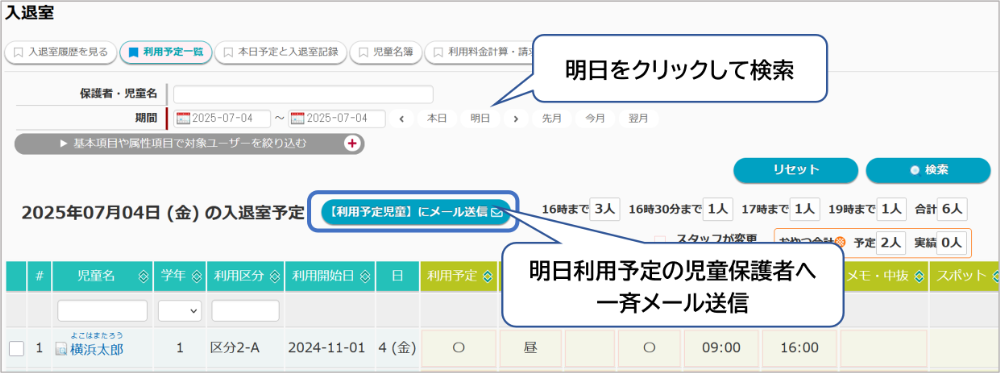Open the start date calendar icon
The height and width of the screenshot is (373, 1000).
tap(183, 119)
